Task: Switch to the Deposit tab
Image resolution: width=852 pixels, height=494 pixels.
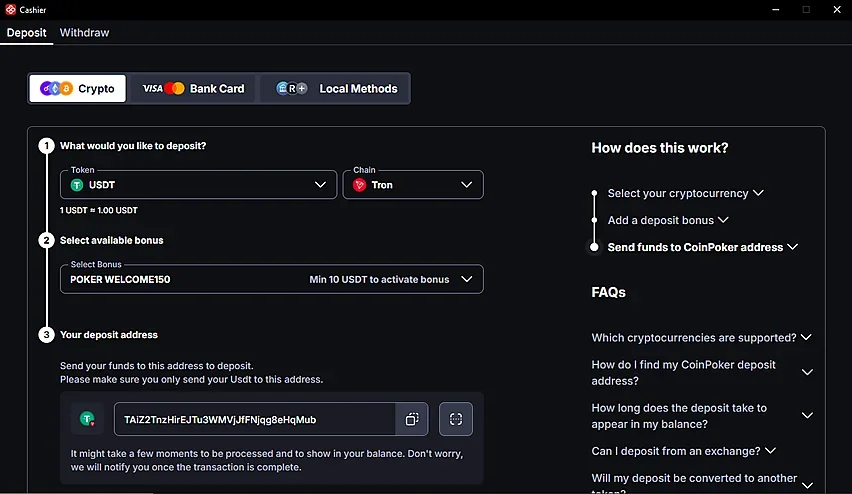Action: pyautogui.click(x=26, y=33)
